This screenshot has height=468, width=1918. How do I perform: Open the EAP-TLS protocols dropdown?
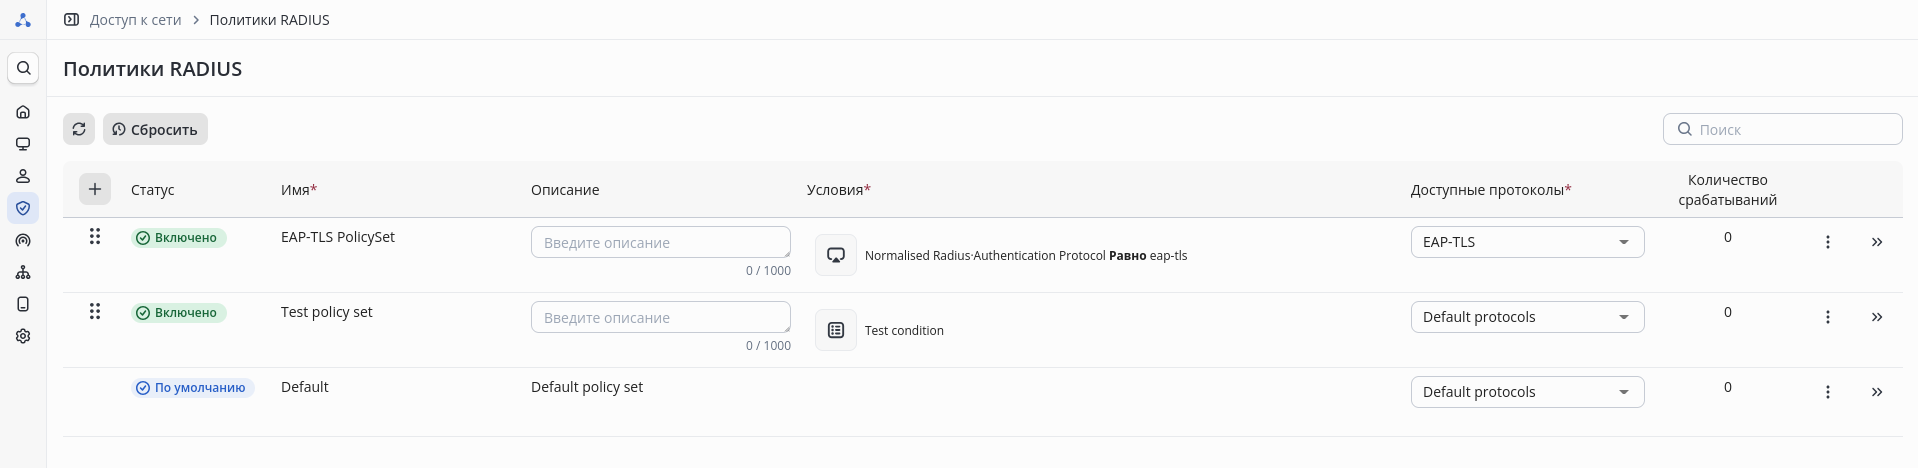coord(1526,242)
